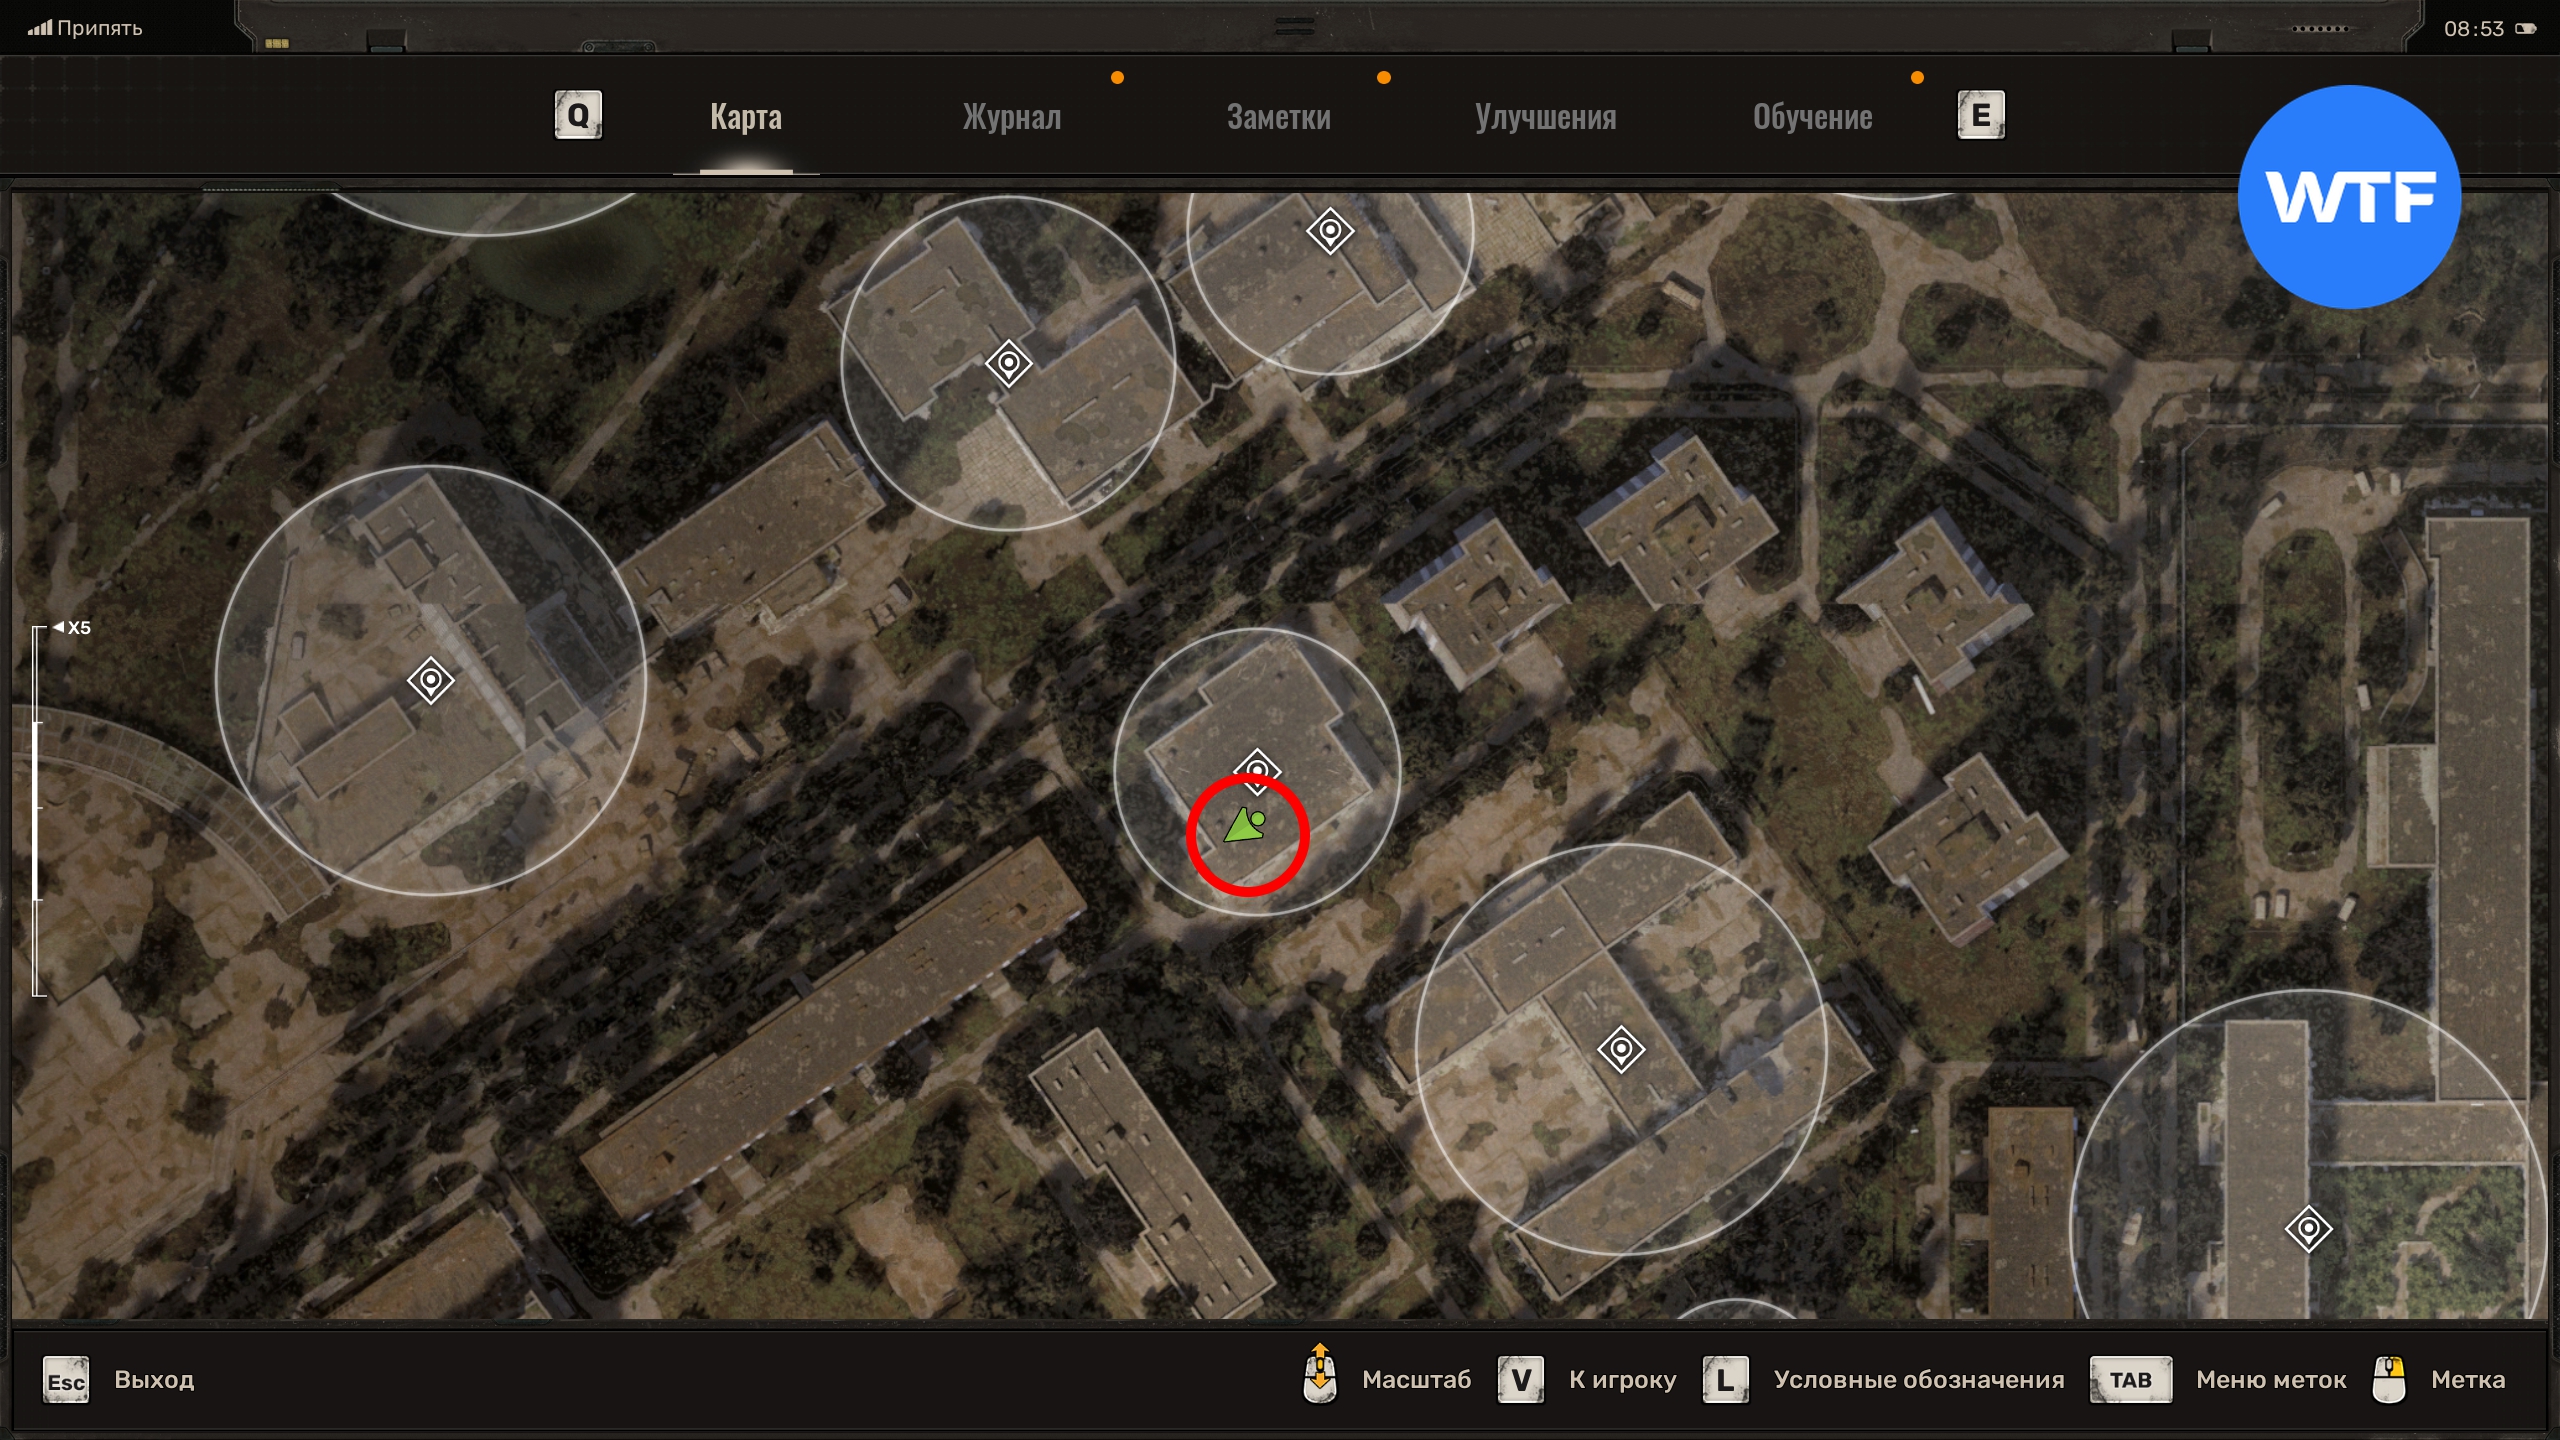
Task: Click the blue WTF badge
Action: pyautogui.click(x=2349, y=197)
